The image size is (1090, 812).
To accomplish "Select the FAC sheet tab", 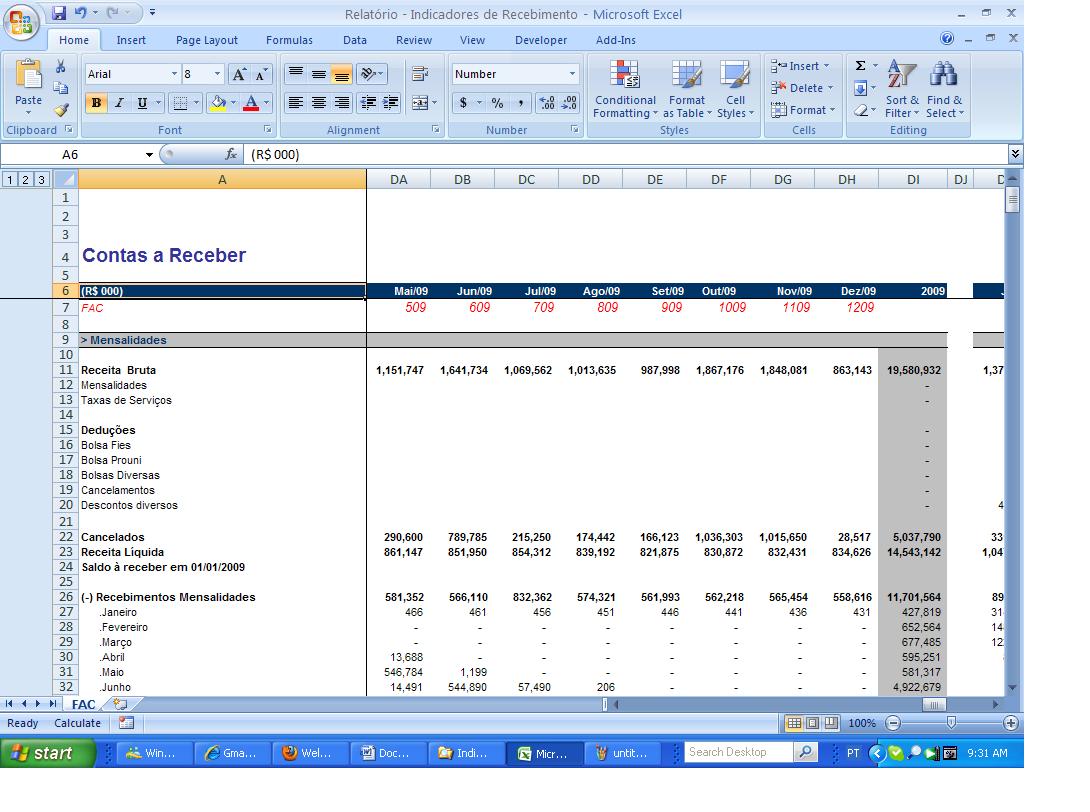I will 85,704.
